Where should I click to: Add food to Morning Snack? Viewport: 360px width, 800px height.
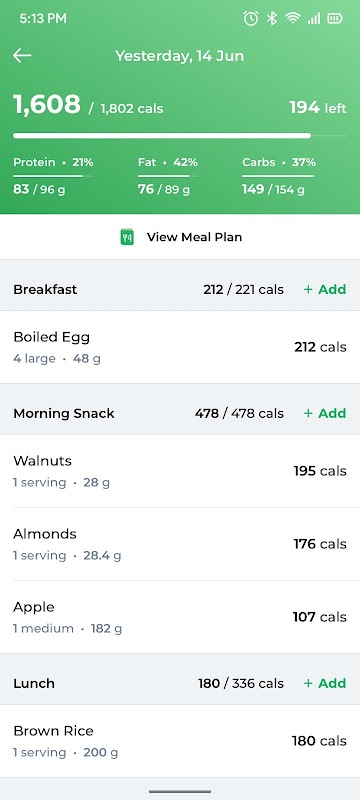pyautogui.click(x=325, y=413)
